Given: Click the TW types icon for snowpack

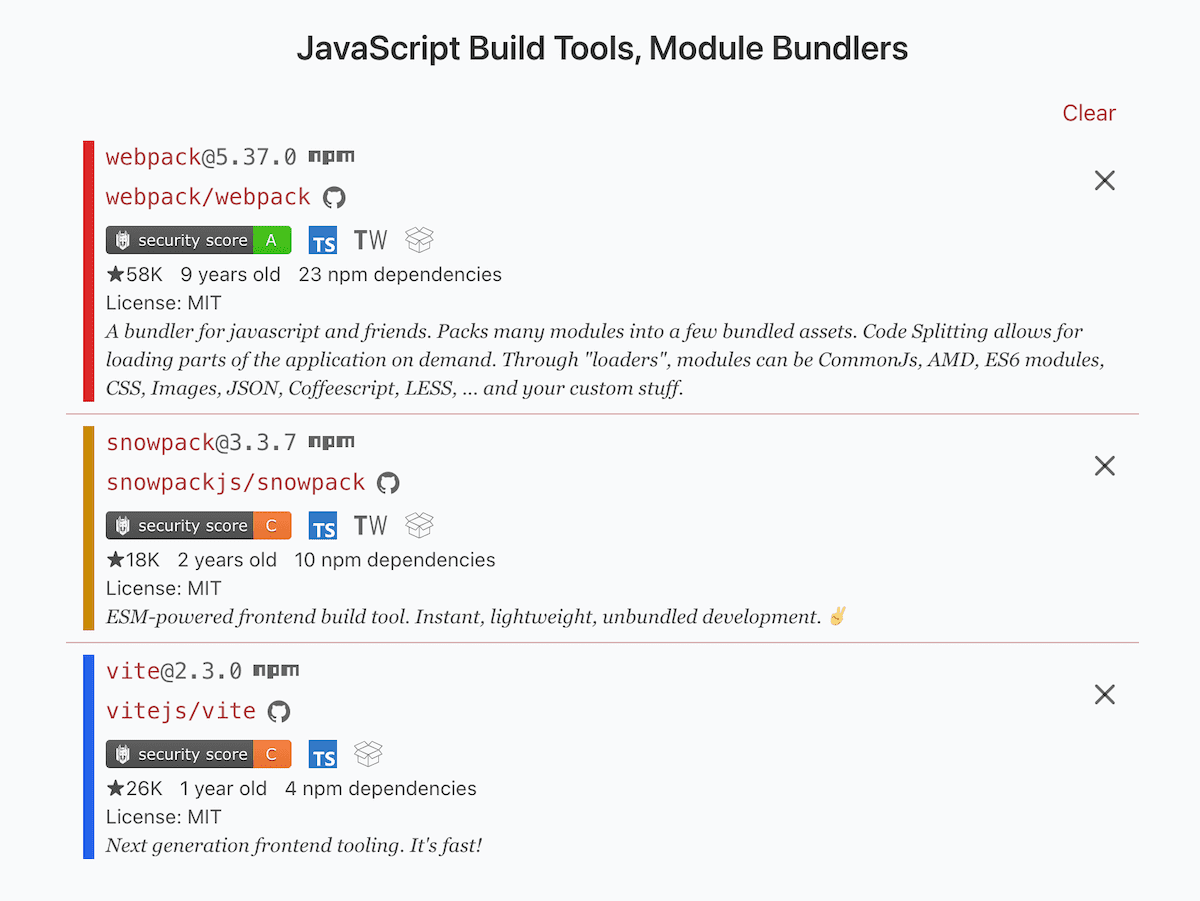Looking at the screenshot, I should coord(370,525).
